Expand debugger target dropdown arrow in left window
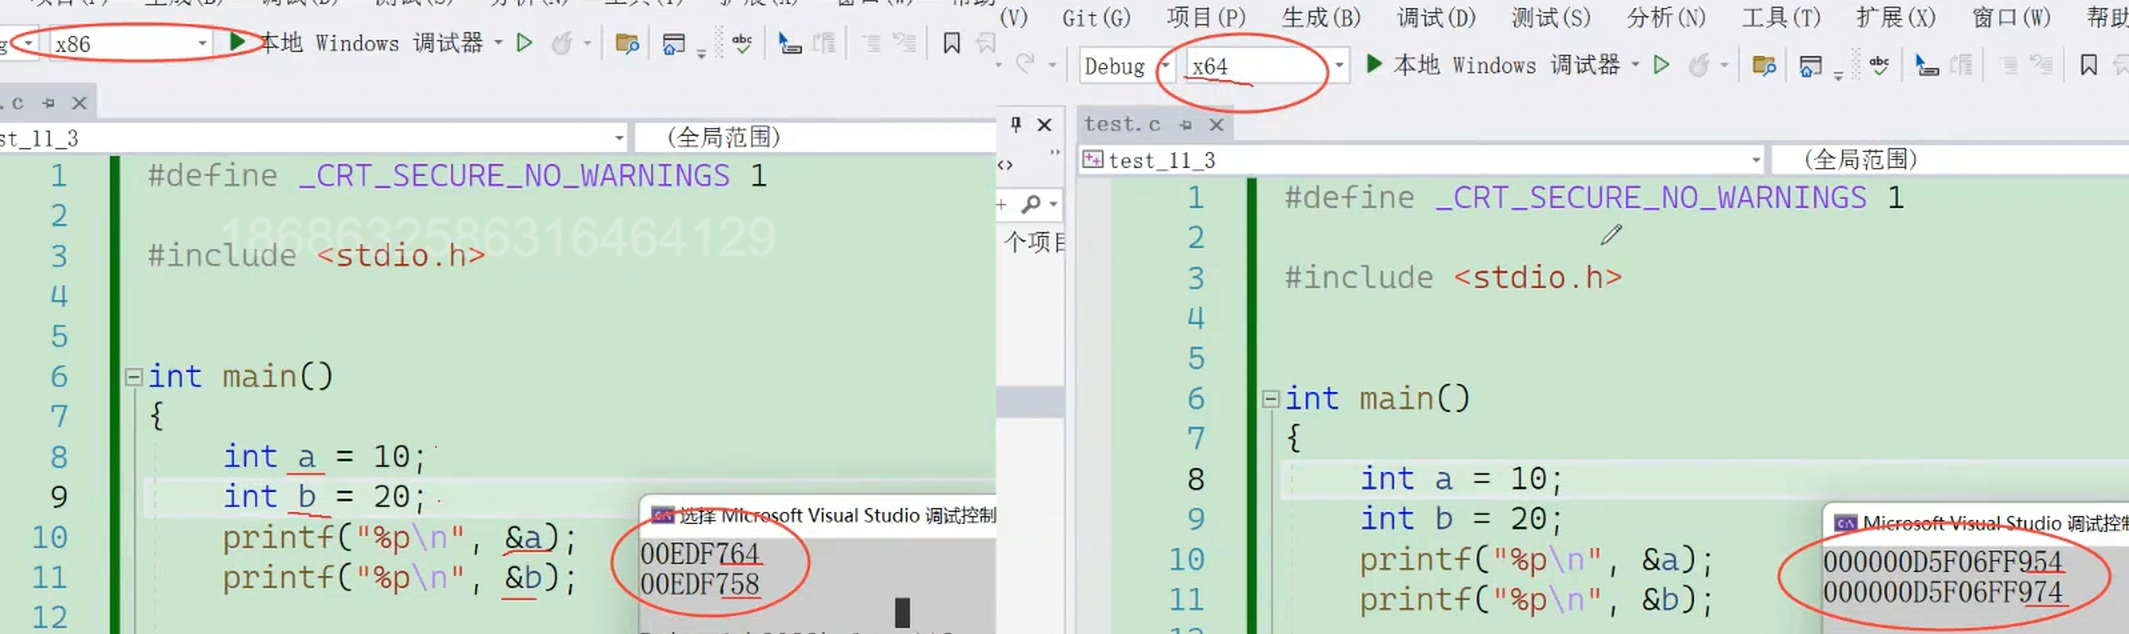2129x634 pixels. tap(498, 43)
